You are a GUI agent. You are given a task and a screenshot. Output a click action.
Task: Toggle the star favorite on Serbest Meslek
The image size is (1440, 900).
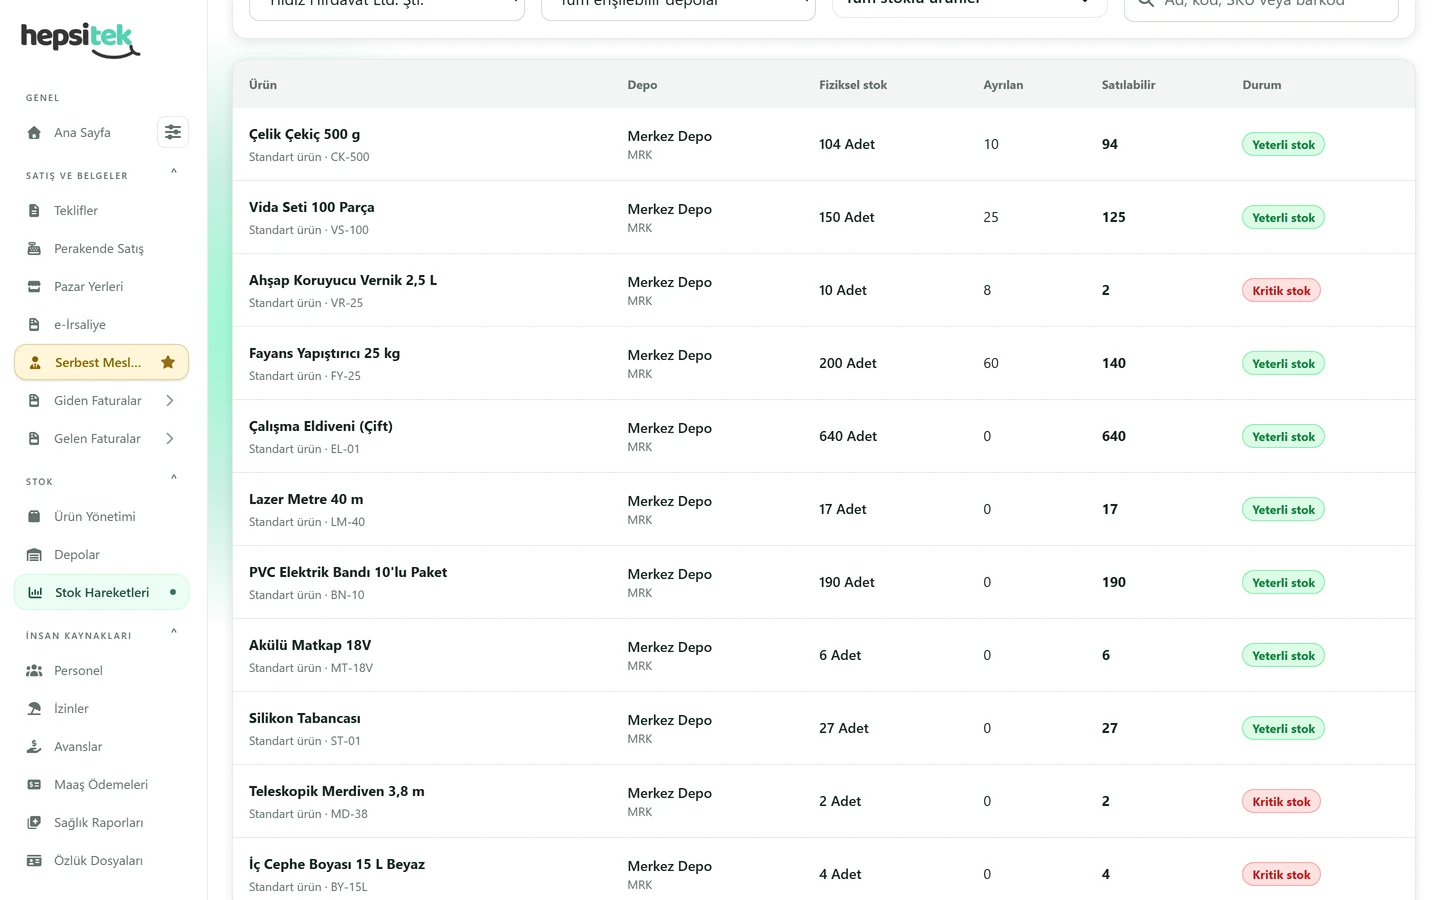[168, 362]
